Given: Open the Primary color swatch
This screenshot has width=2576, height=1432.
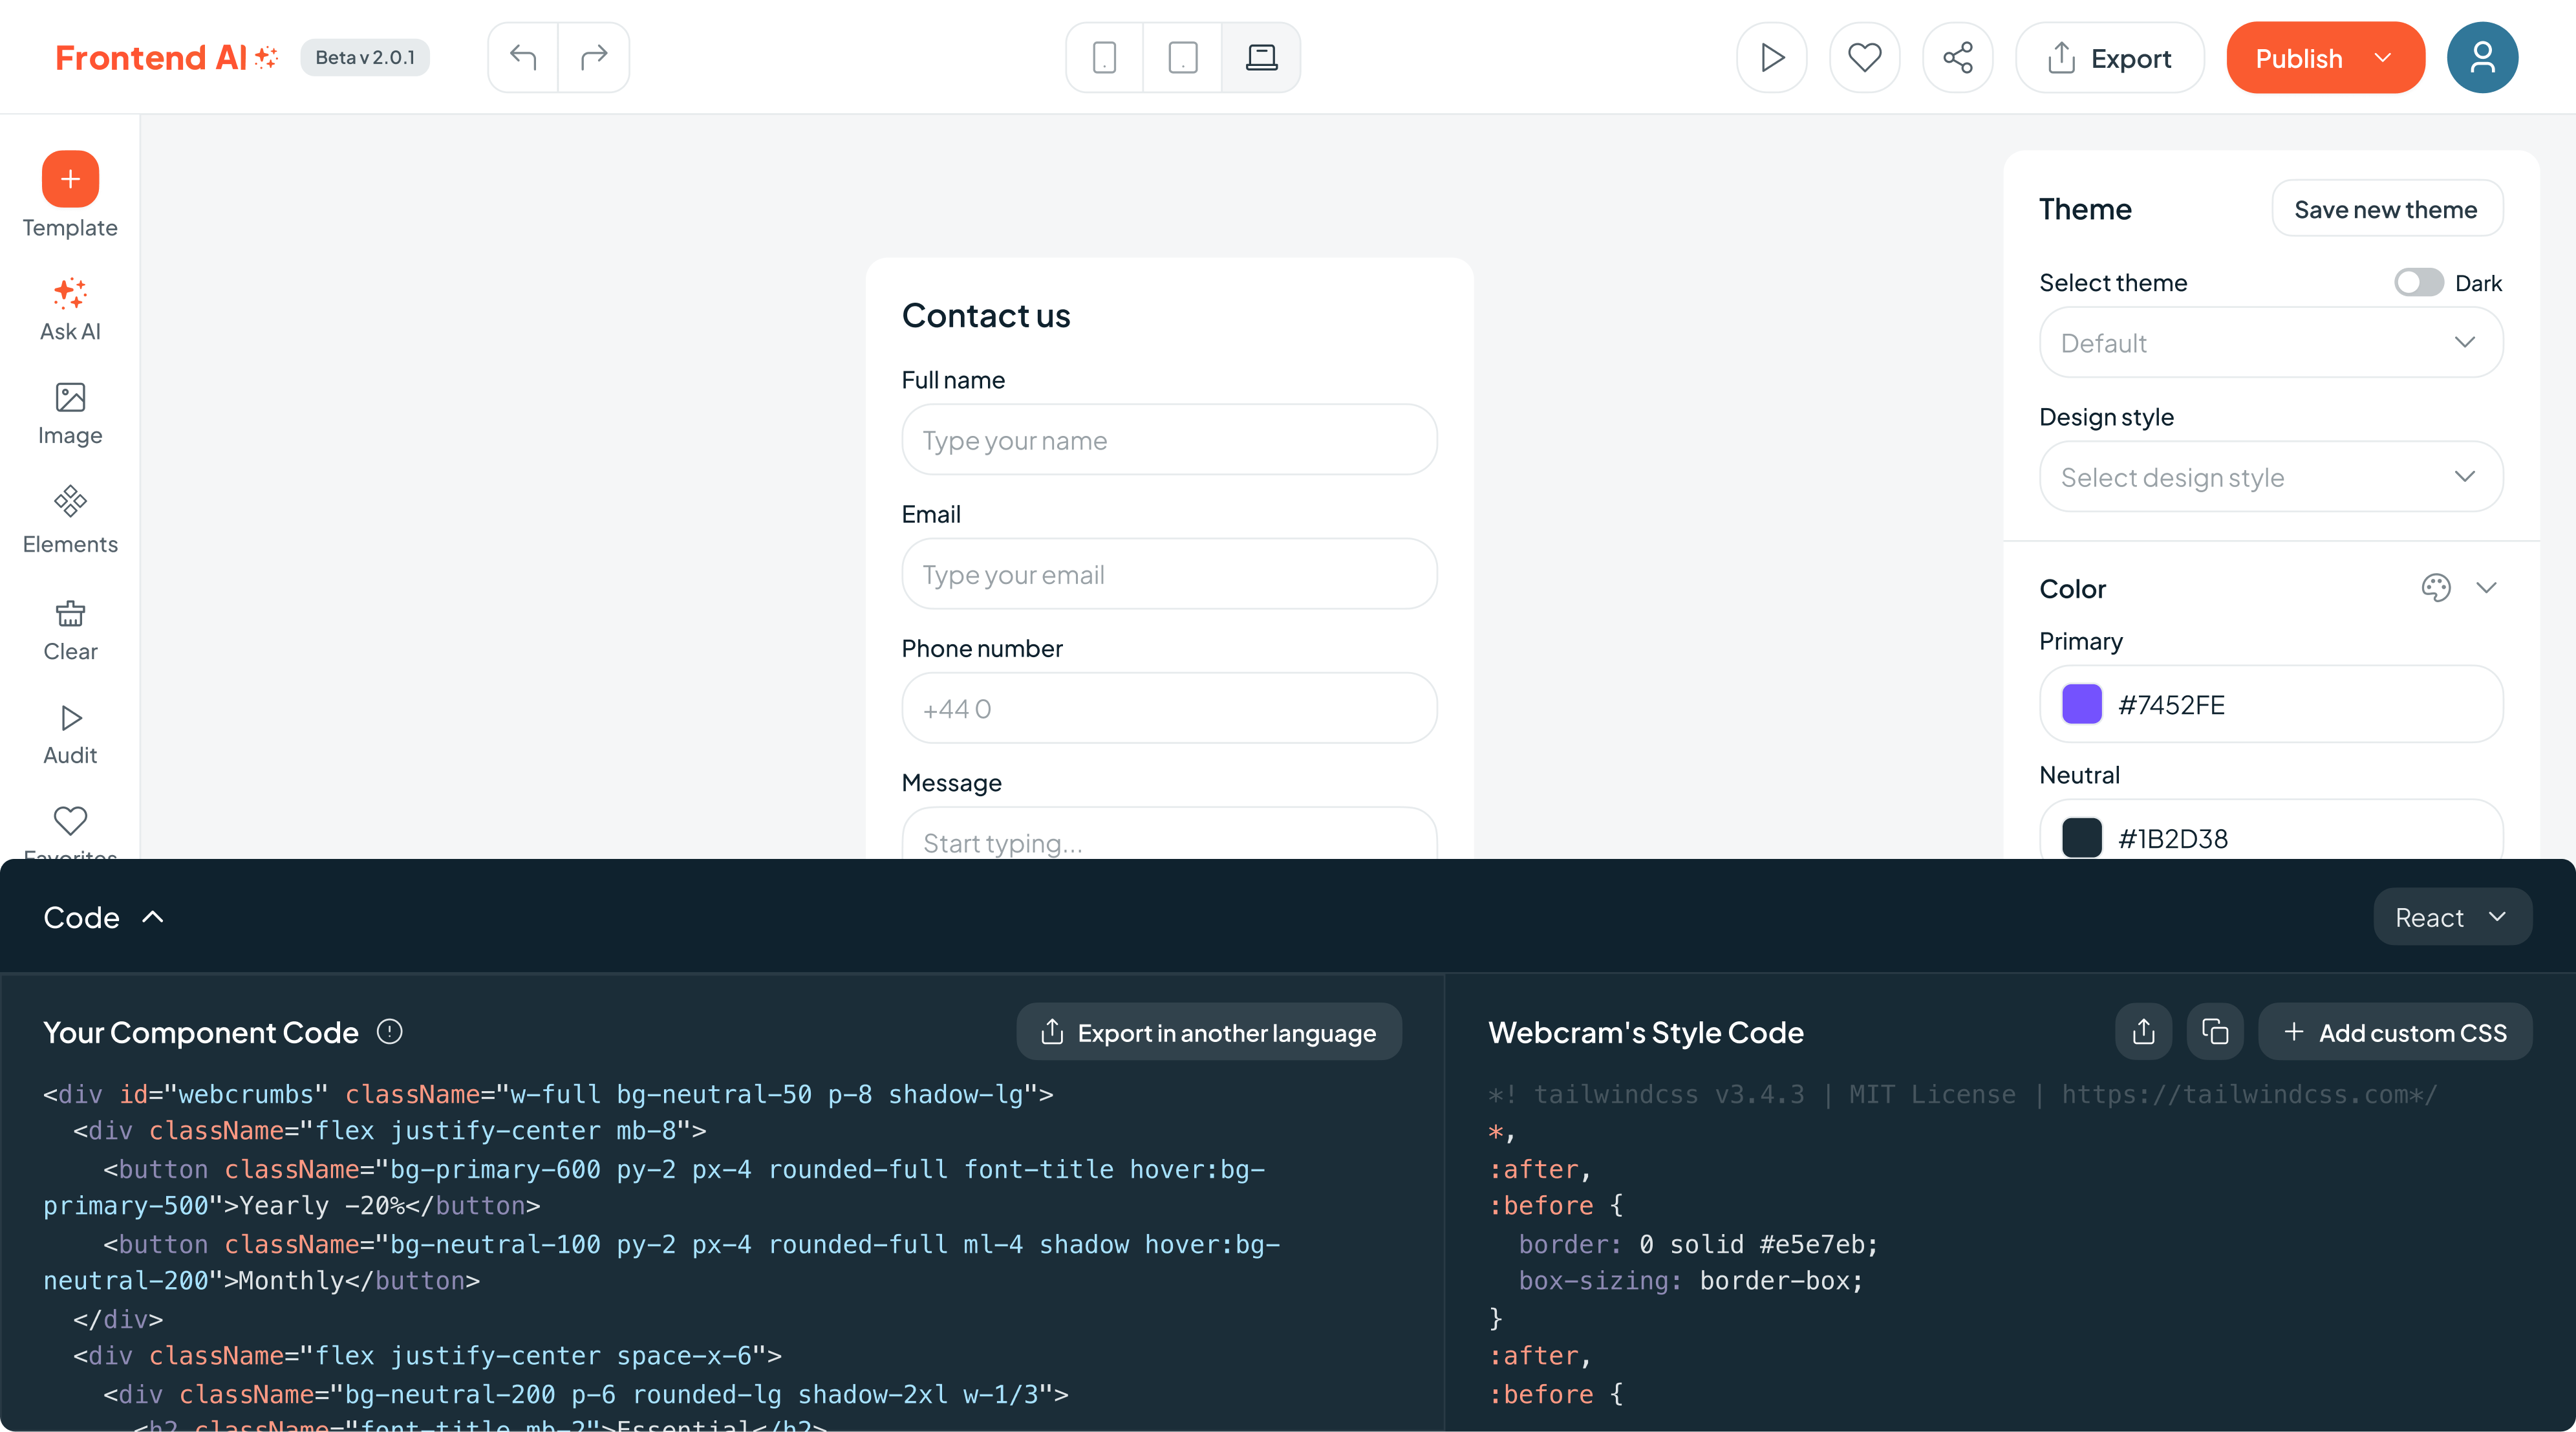Looking at the screenshot, I should [x=2082, y=704].
